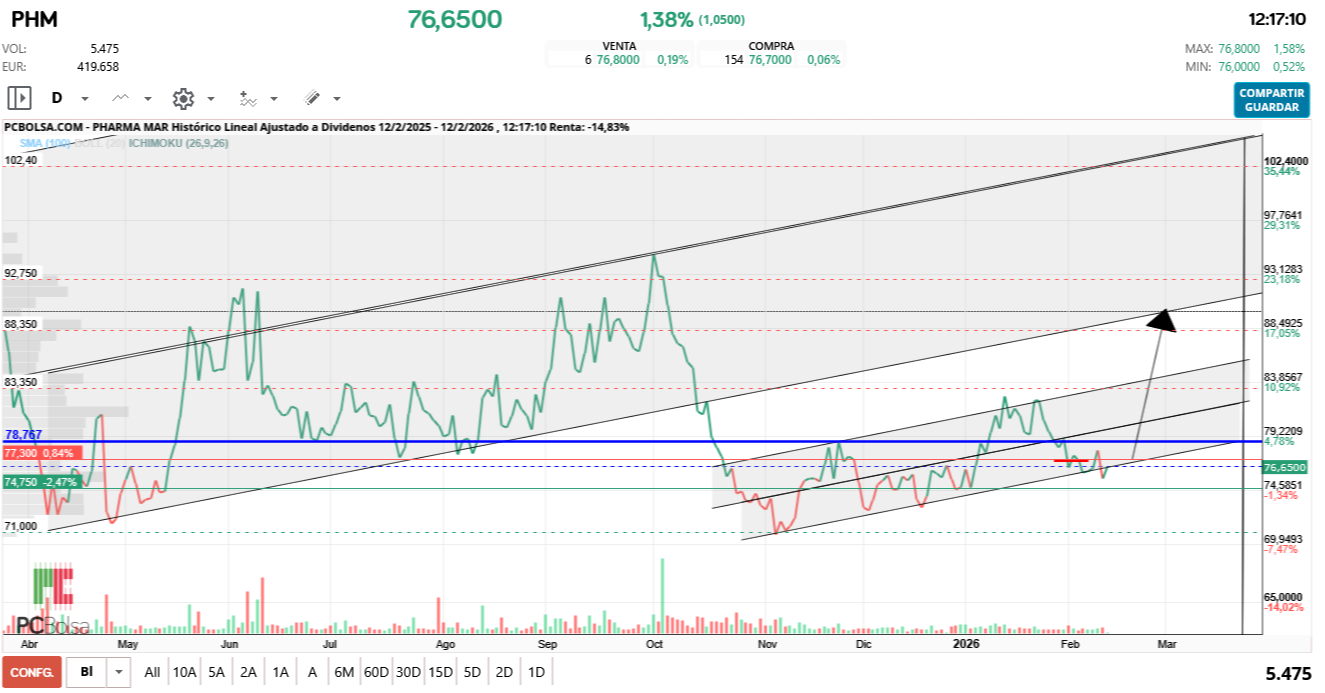The width and height of the screenshot is (1325, 693).
Task: Open the line chart type icon
Action: tap(121, 98)
